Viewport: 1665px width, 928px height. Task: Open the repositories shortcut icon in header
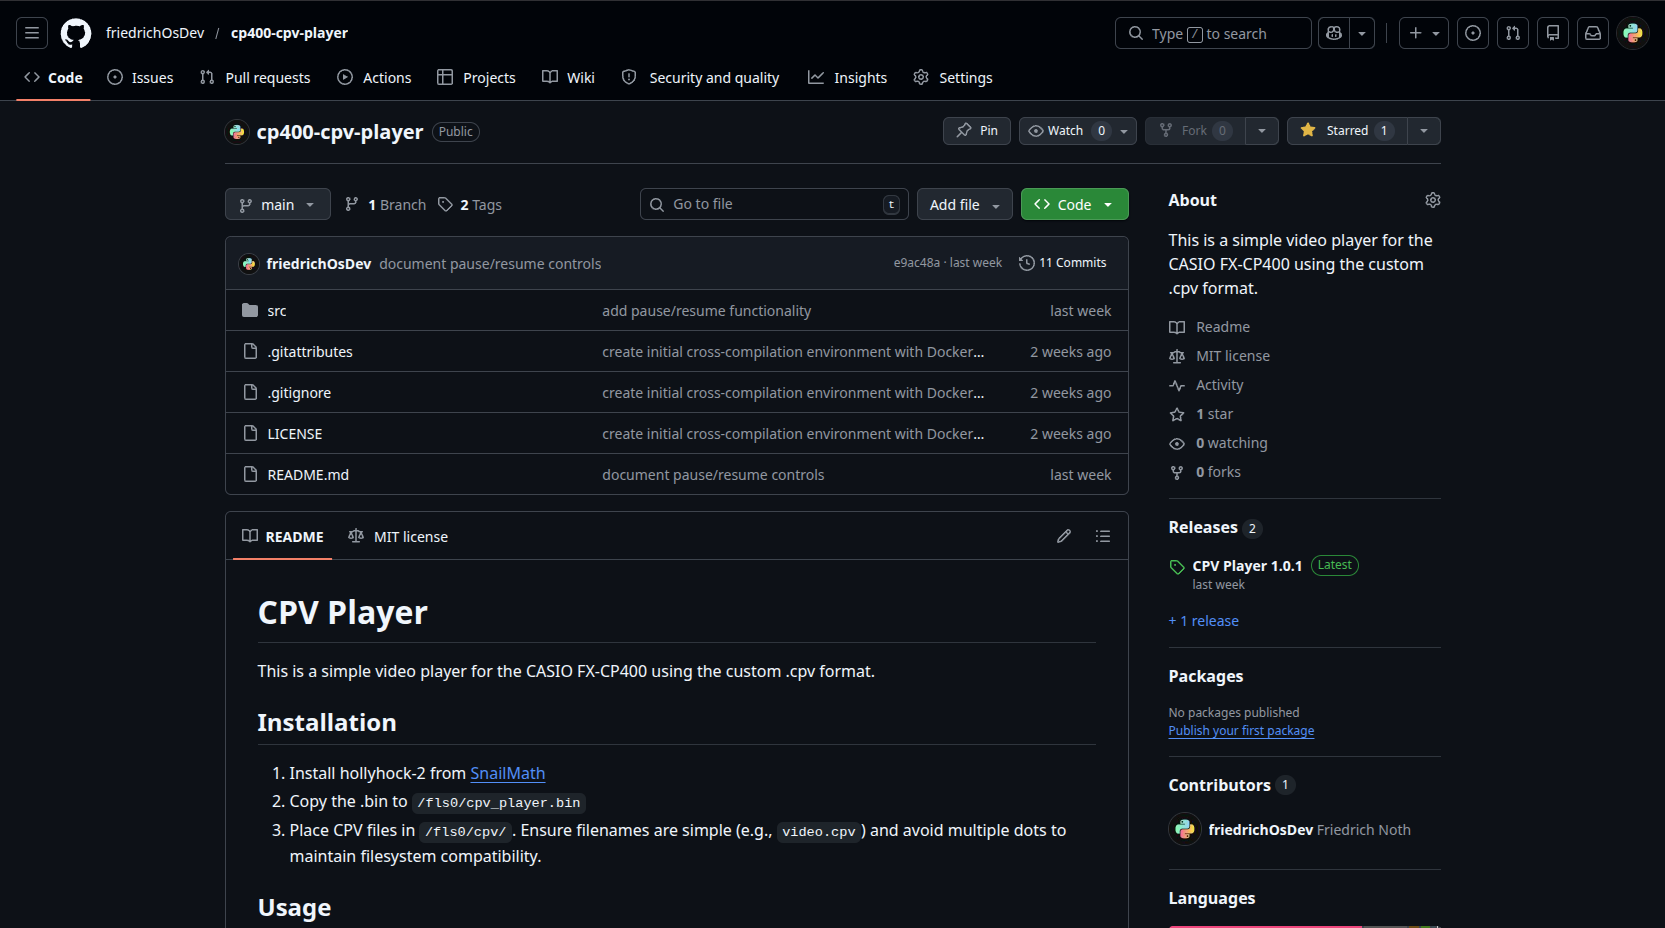click(x=1553, y=33)
